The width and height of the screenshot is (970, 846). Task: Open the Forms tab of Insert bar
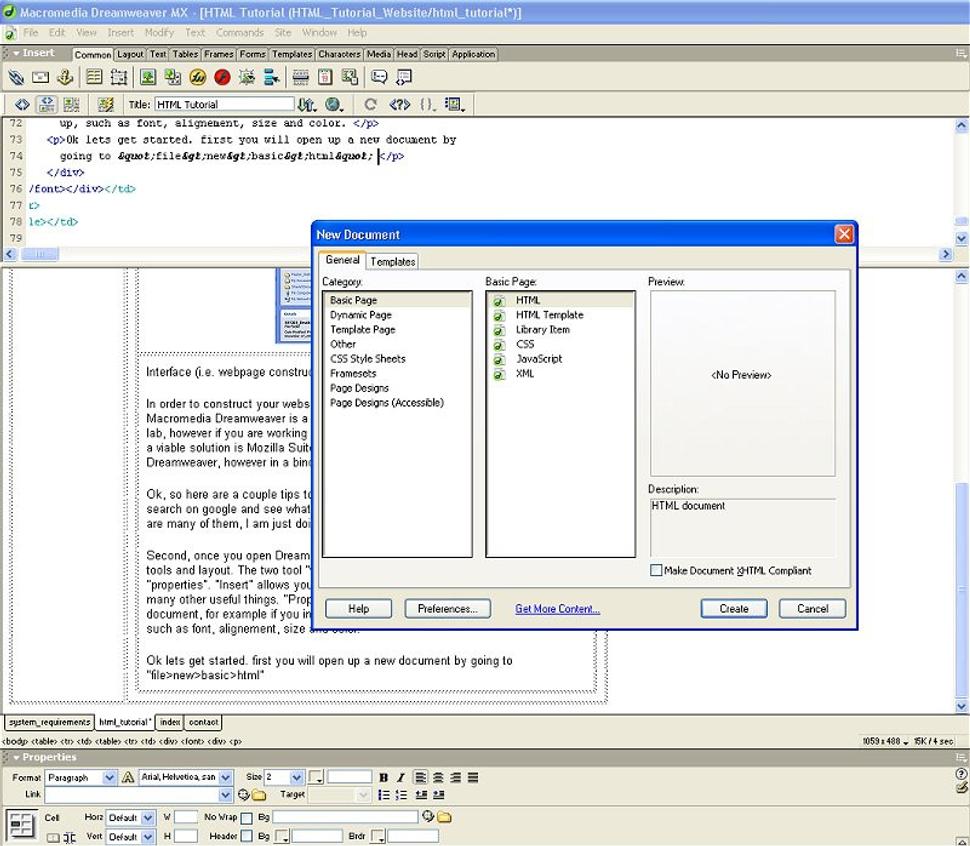coord(252,54)
